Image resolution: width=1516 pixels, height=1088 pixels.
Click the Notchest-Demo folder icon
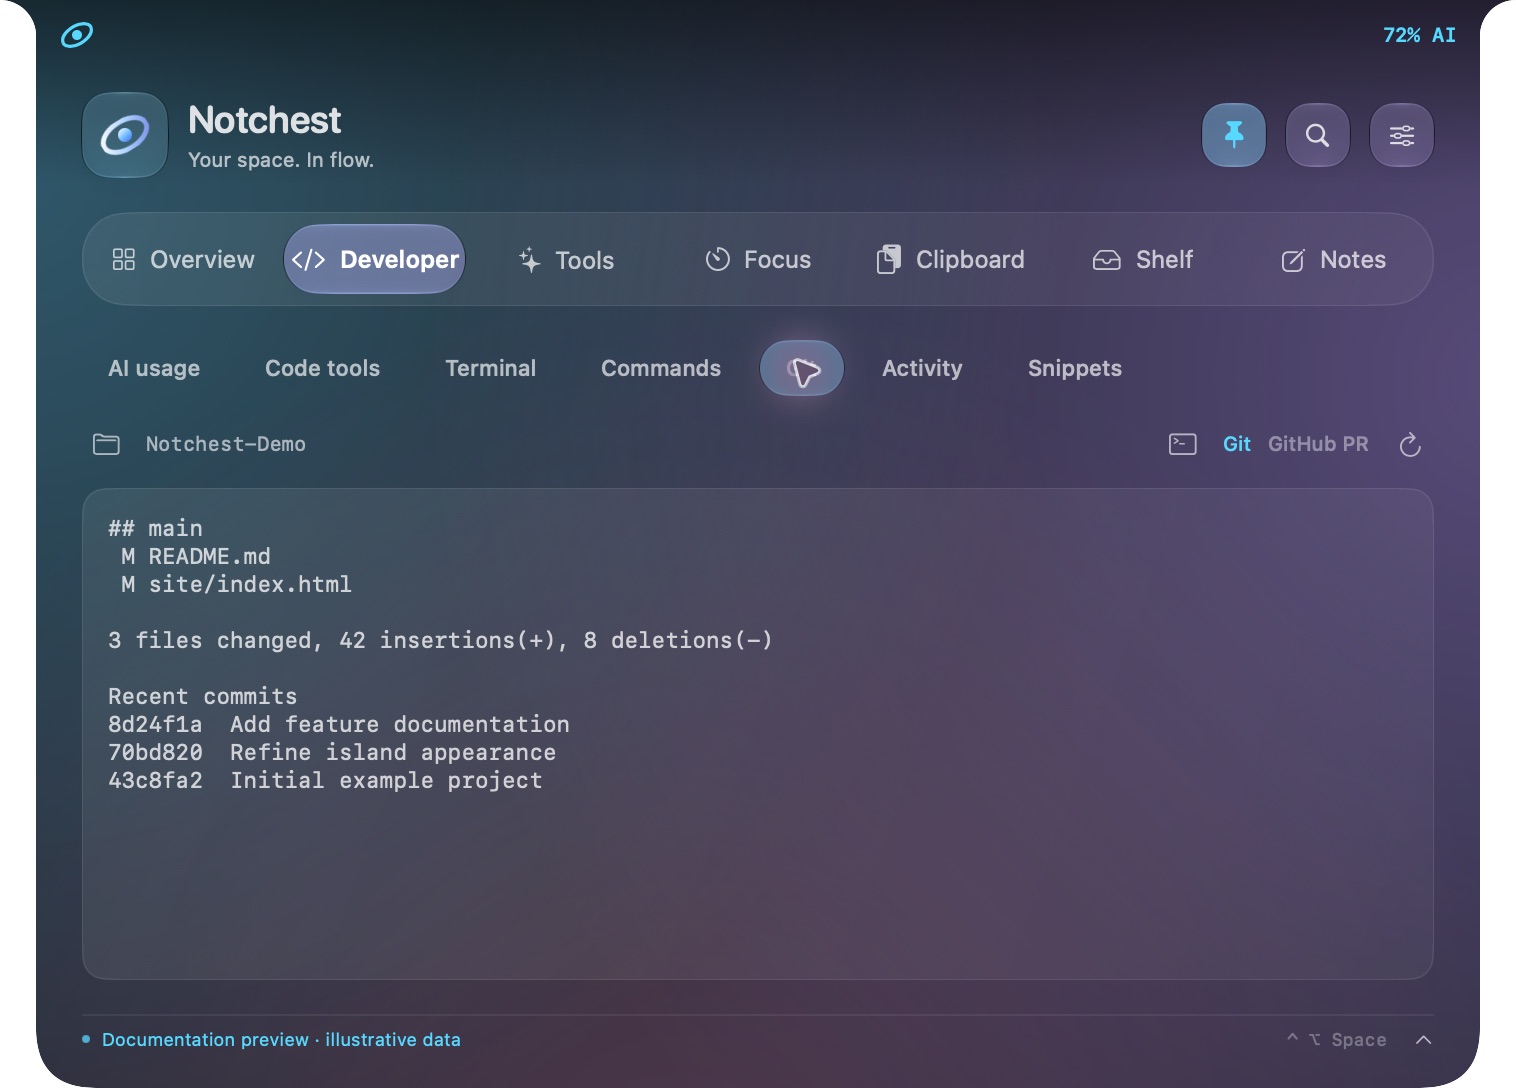[x=106, y=444]
